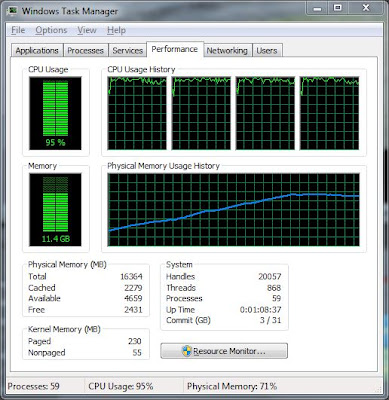Screen dimensions: 389x400
Task: Click the last CPU Usage History graph
Action: click(329, 113)
